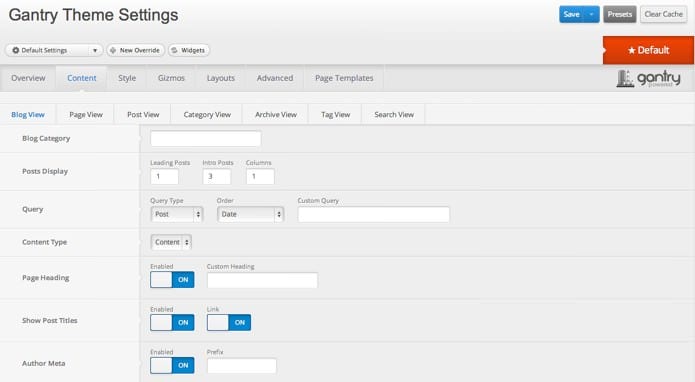Open the Tag View subtab
This screenshot has height=382, width=695.
coord(336,114)
